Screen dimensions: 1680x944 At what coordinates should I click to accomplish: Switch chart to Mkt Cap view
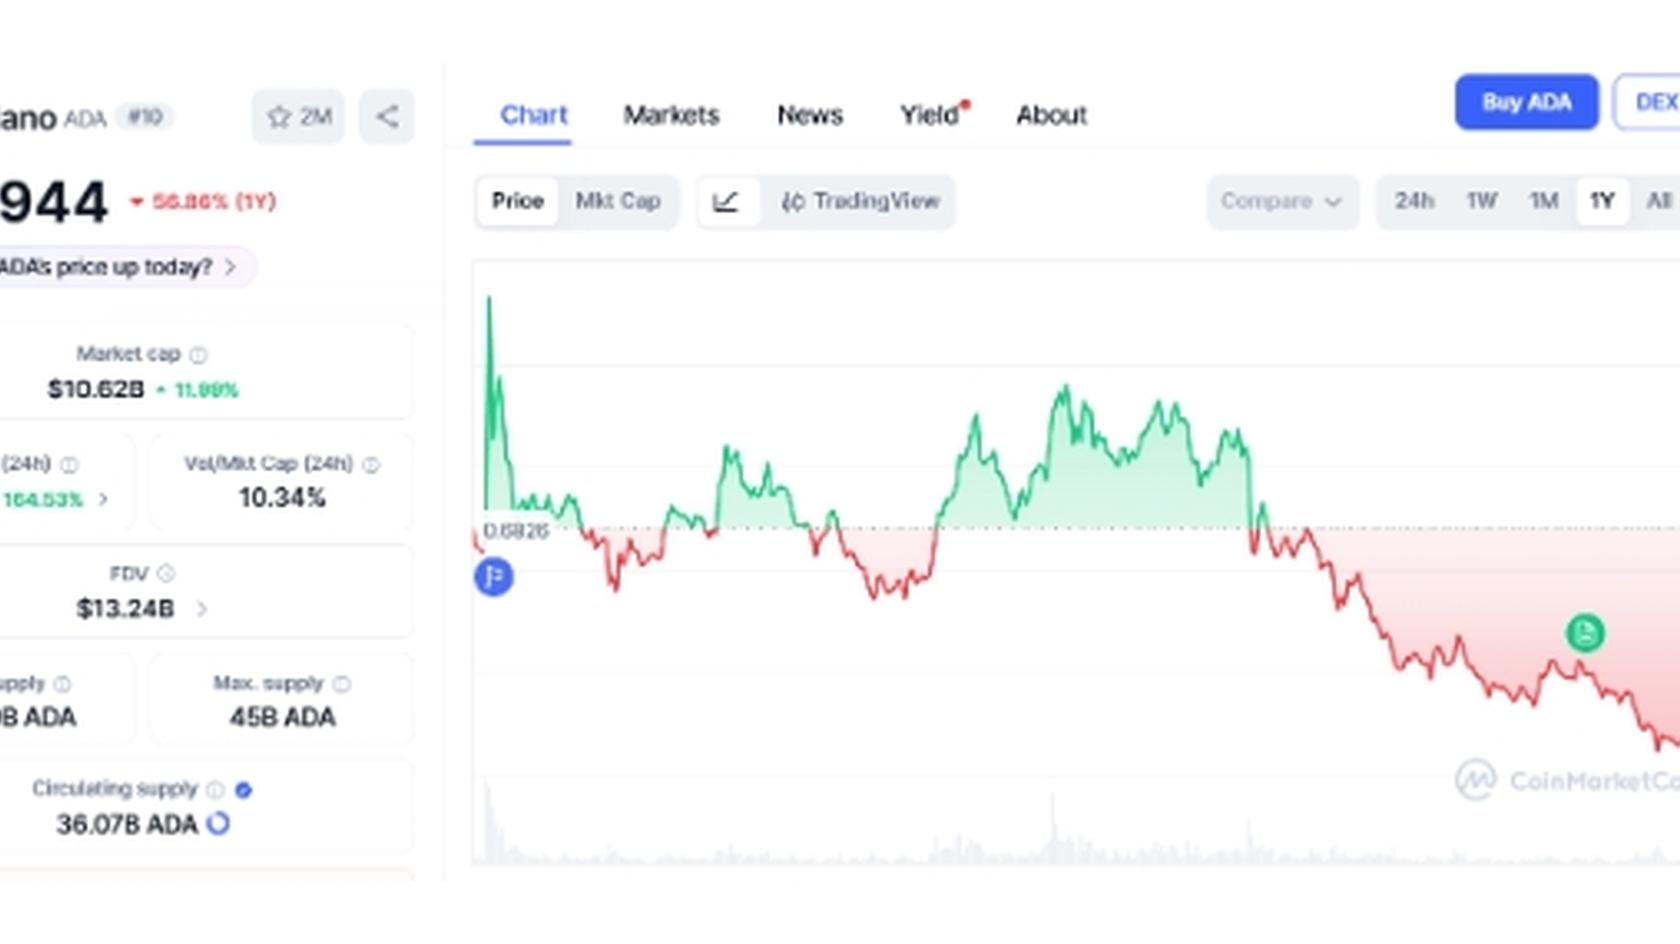coord(617,201)
